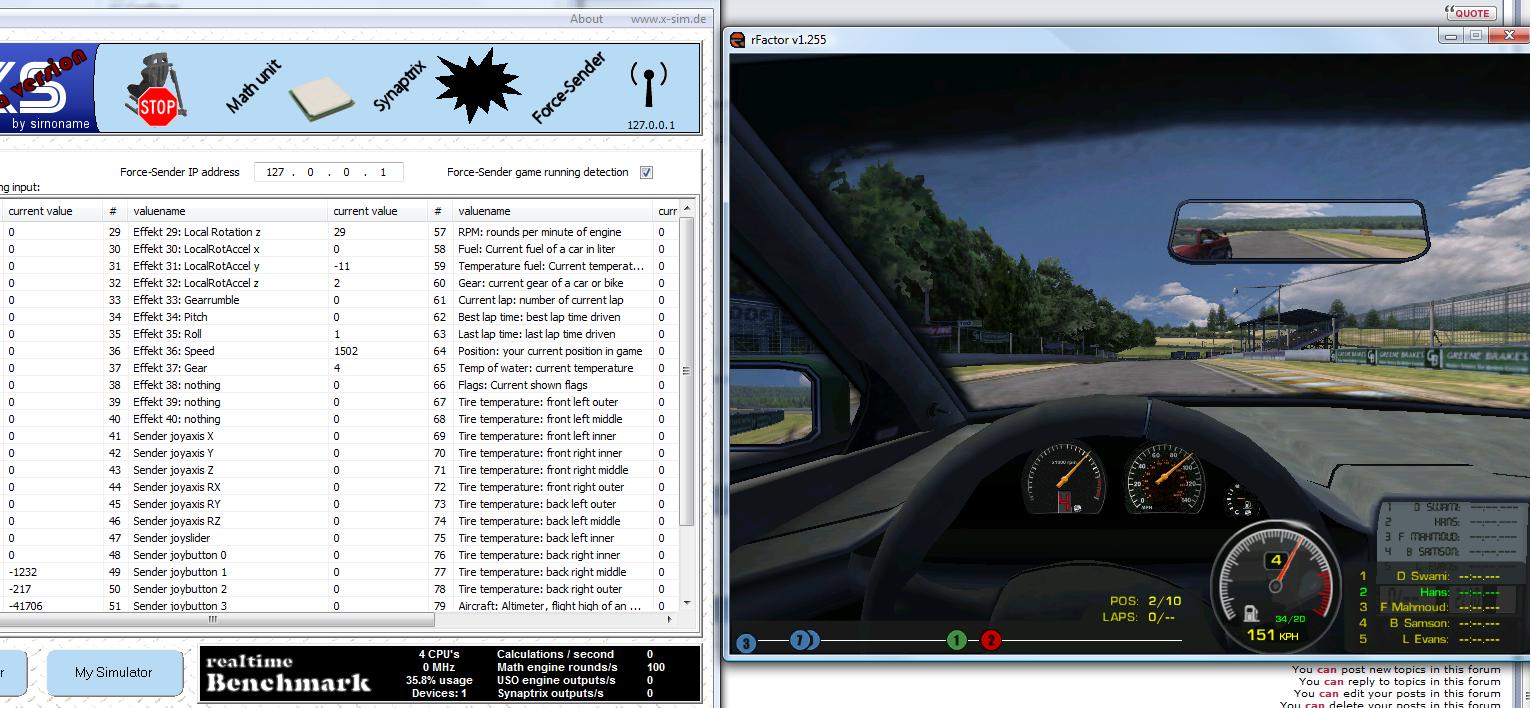The width and height of the screenshot is (1530, 708).
Task: Click the 151 KPH speed readout in rFactor
Action: pyautogui.click(x=1273, y=635)
